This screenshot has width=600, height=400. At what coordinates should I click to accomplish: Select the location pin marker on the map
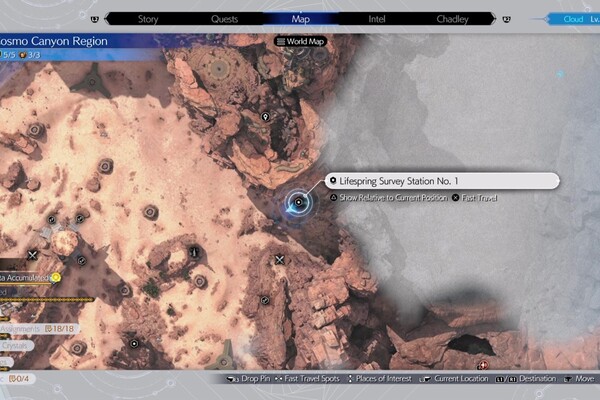[265, 116]
